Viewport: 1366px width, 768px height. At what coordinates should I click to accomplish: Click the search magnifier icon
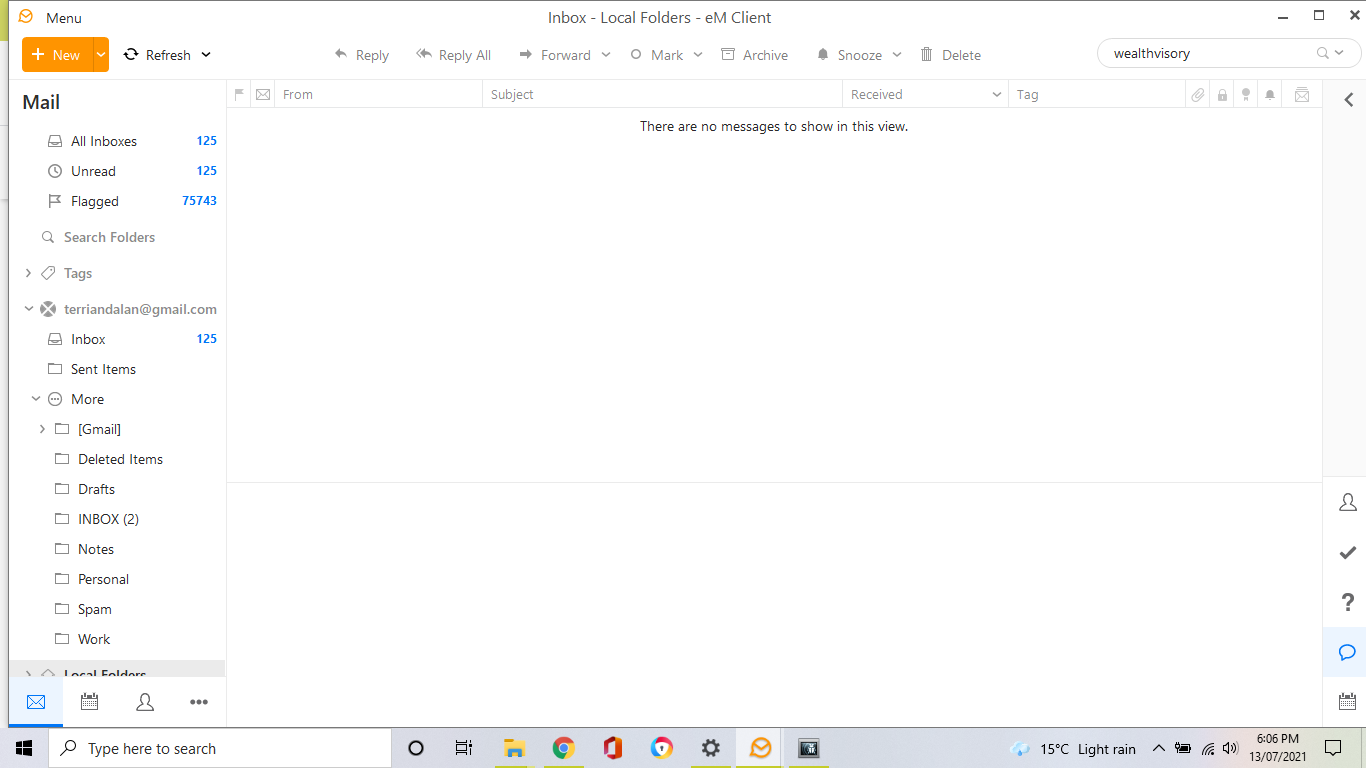1323,54
